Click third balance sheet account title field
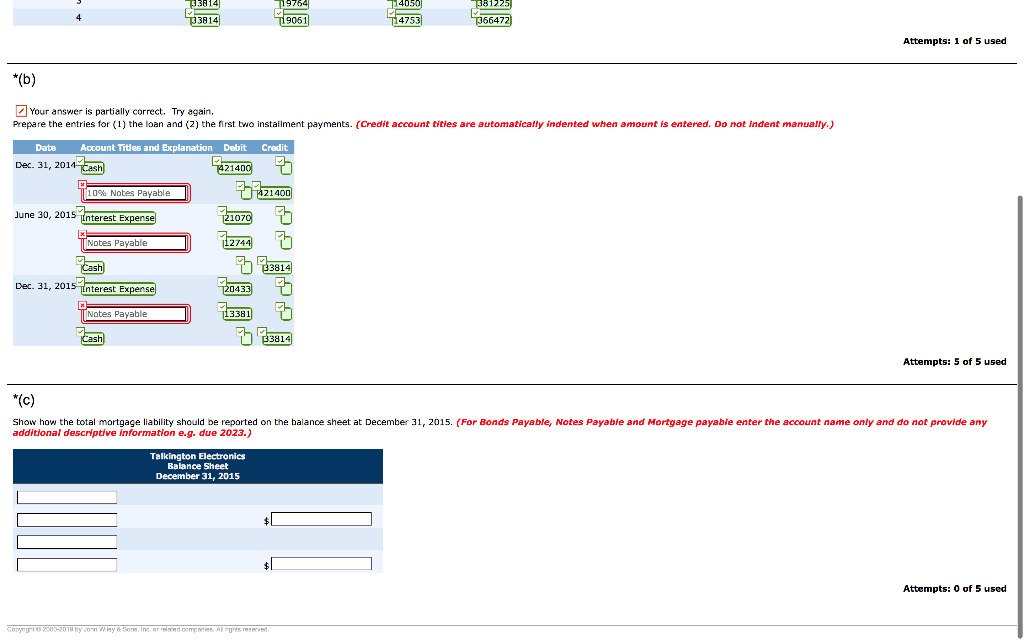This screenshot has height=640, width=1024. (67, 542)
